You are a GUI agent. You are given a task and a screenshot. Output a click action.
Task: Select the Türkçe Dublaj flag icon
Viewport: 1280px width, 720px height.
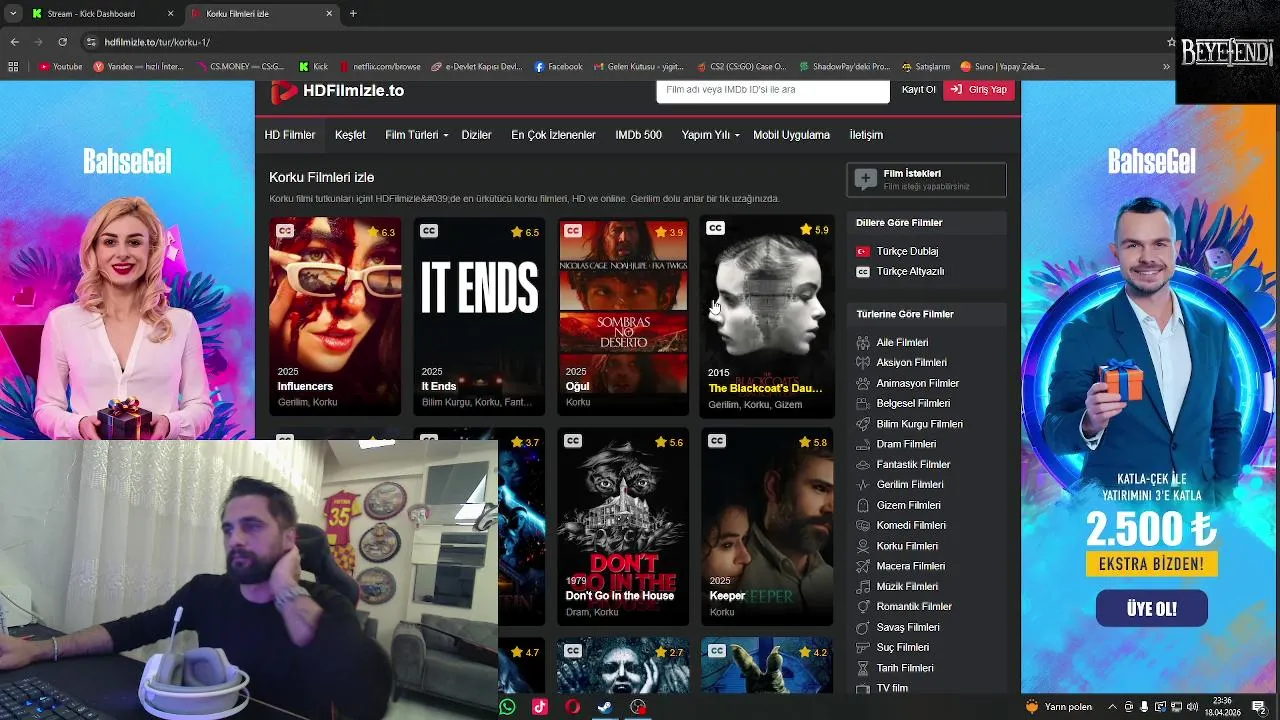[863, 251]
